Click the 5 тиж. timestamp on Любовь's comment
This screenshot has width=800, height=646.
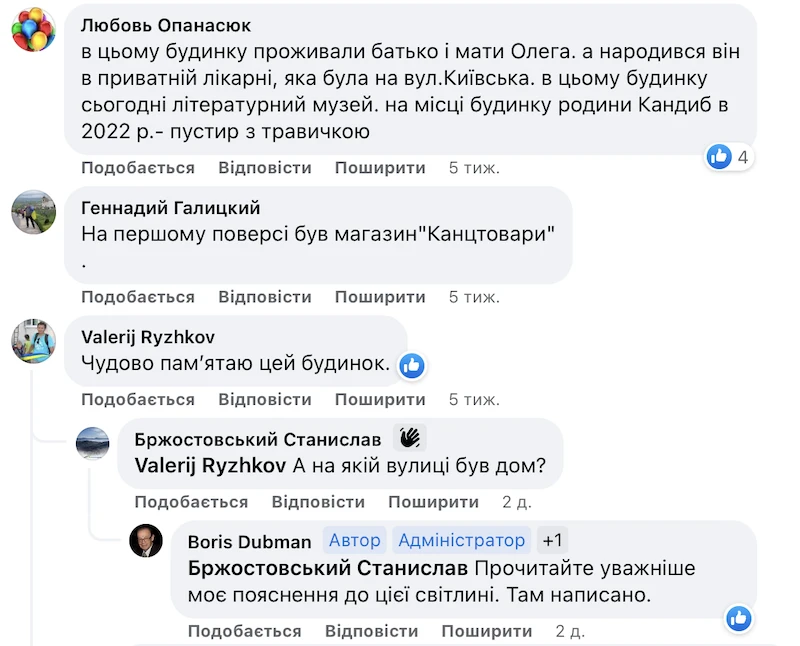tap(474, 168)
